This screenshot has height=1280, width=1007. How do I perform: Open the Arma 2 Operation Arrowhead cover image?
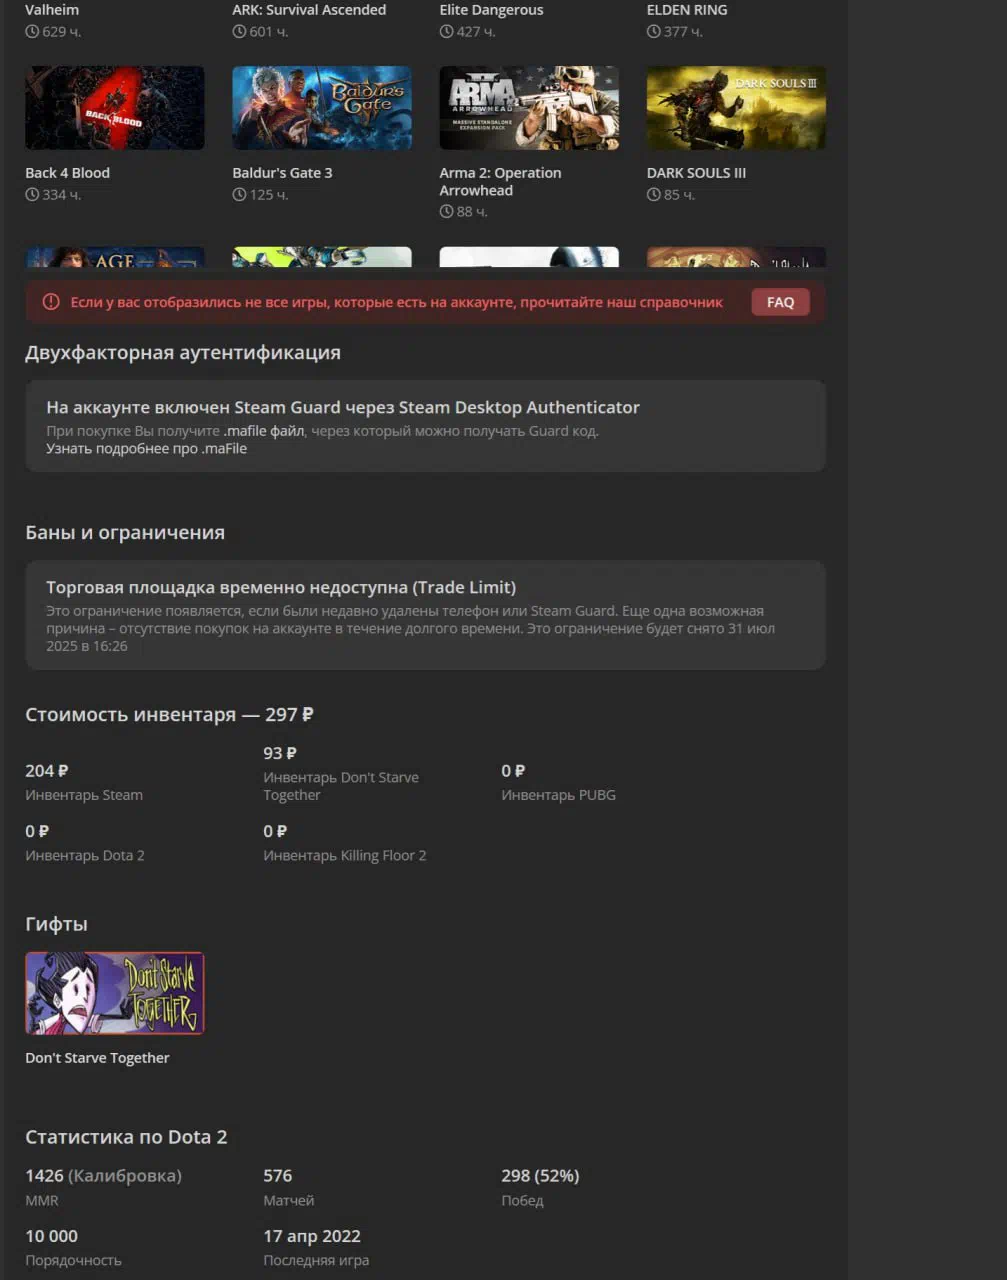pos(529,108)
